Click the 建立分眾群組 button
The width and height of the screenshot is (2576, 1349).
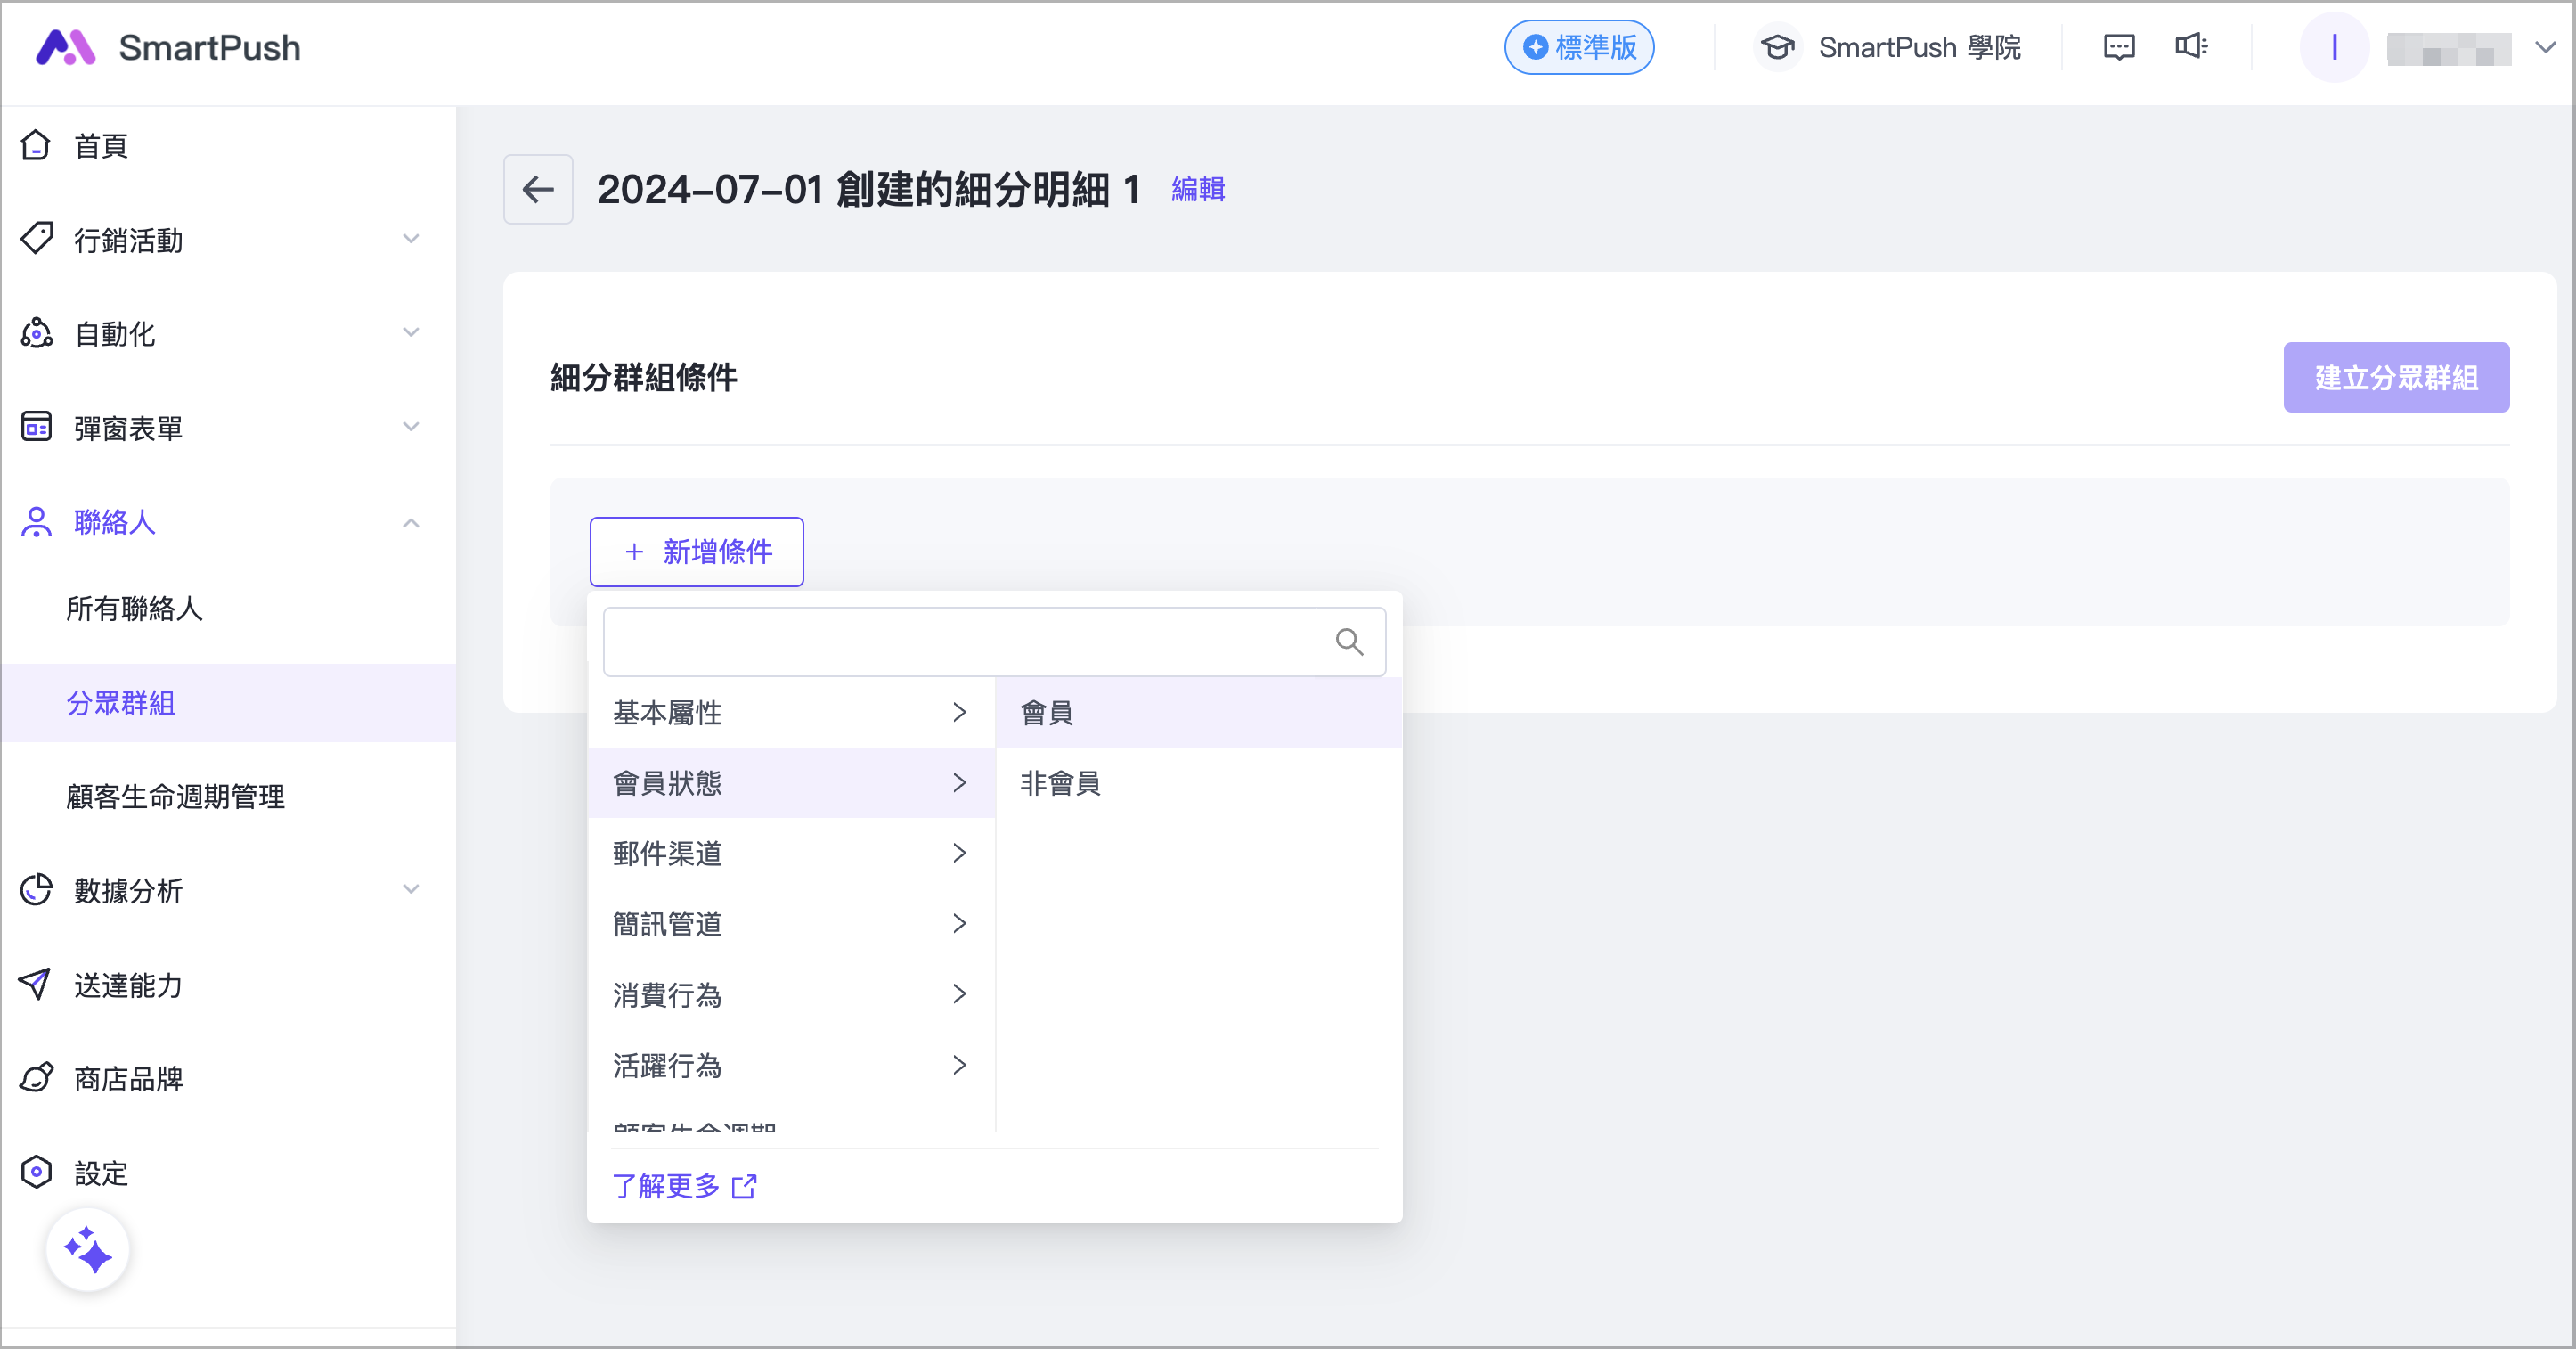[2395, 377]
